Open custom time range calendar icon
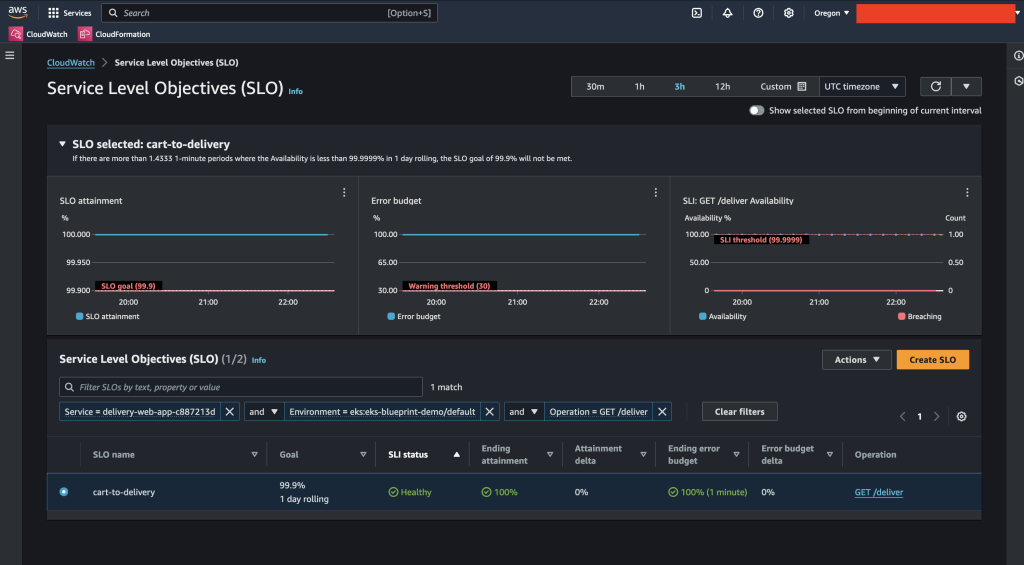 coord(802,86)
